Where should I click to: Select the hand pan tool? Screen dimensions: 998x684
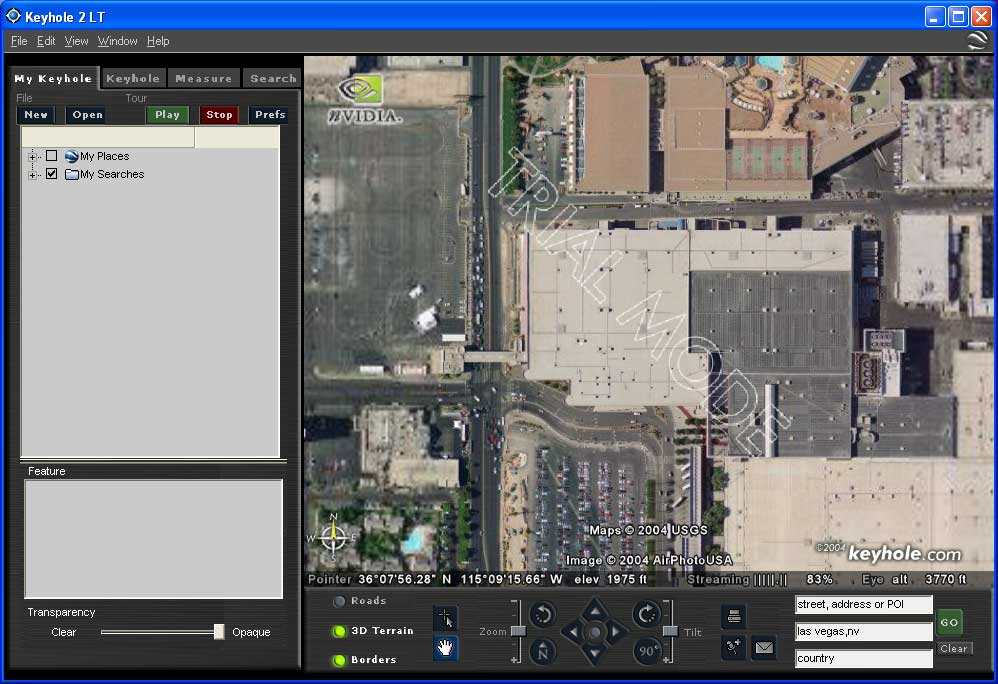tap(445, 648)
